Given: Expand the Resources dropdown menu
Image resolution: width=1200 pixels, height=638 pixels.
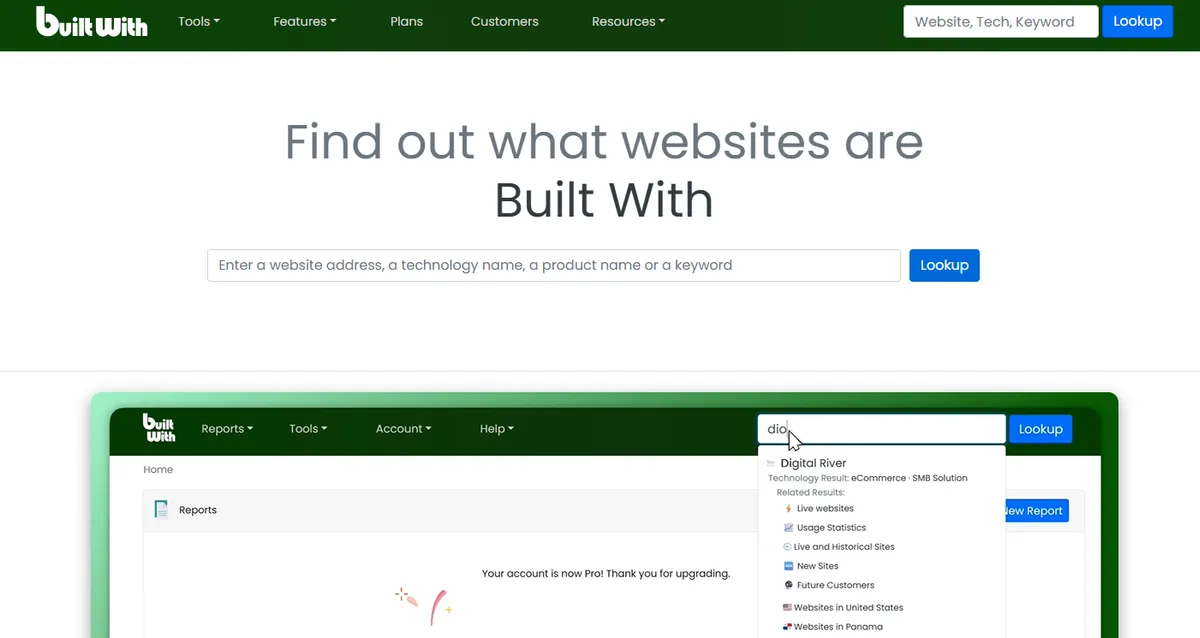Looking at the screenshot, I should [x=628, y=21].
